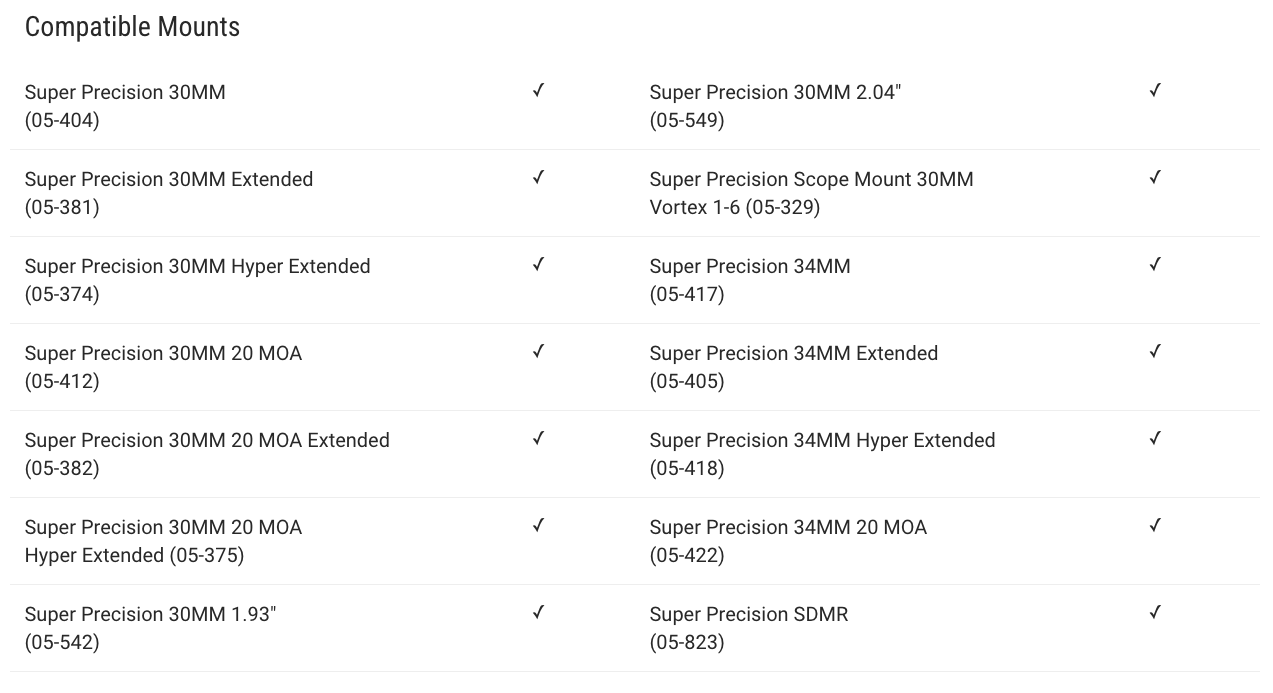Click checkmark for 30MM 1.93" mount
This screenshot has width=1273, height=693.
[538, 612]
